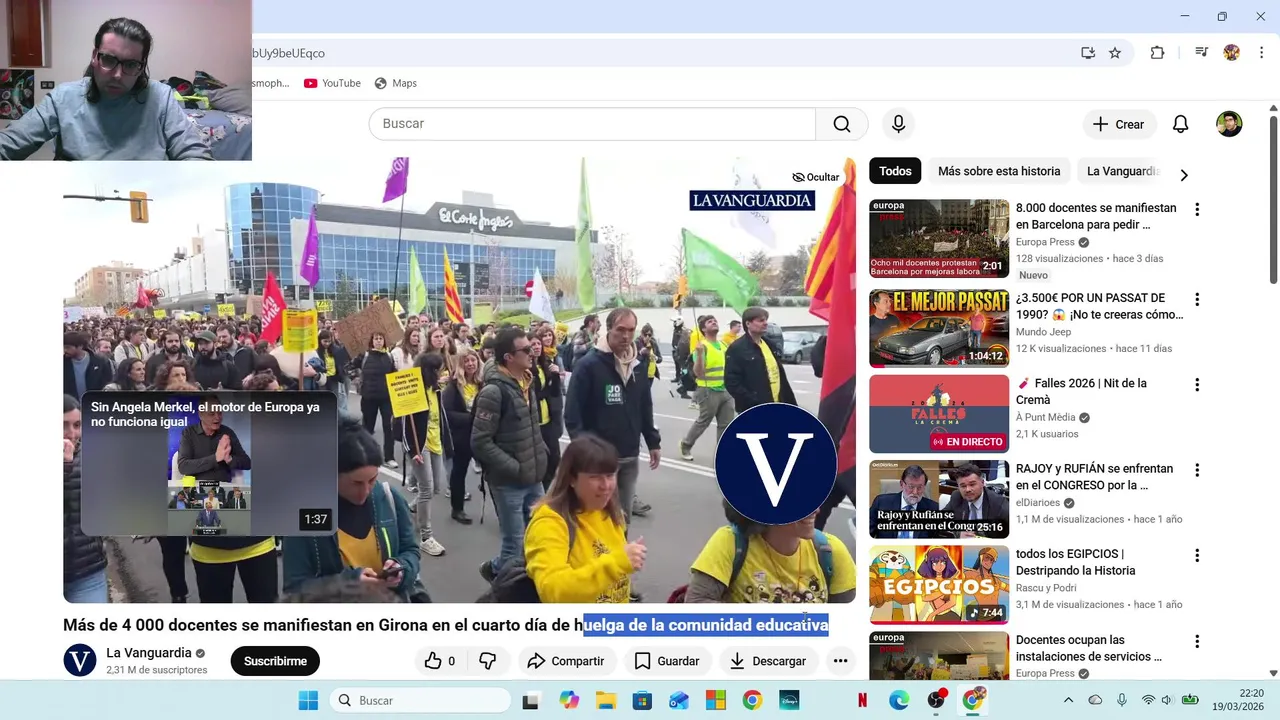Open options for todos los Egipcios video
This screenshot has height=720, width=1280.
(1197, 555)
